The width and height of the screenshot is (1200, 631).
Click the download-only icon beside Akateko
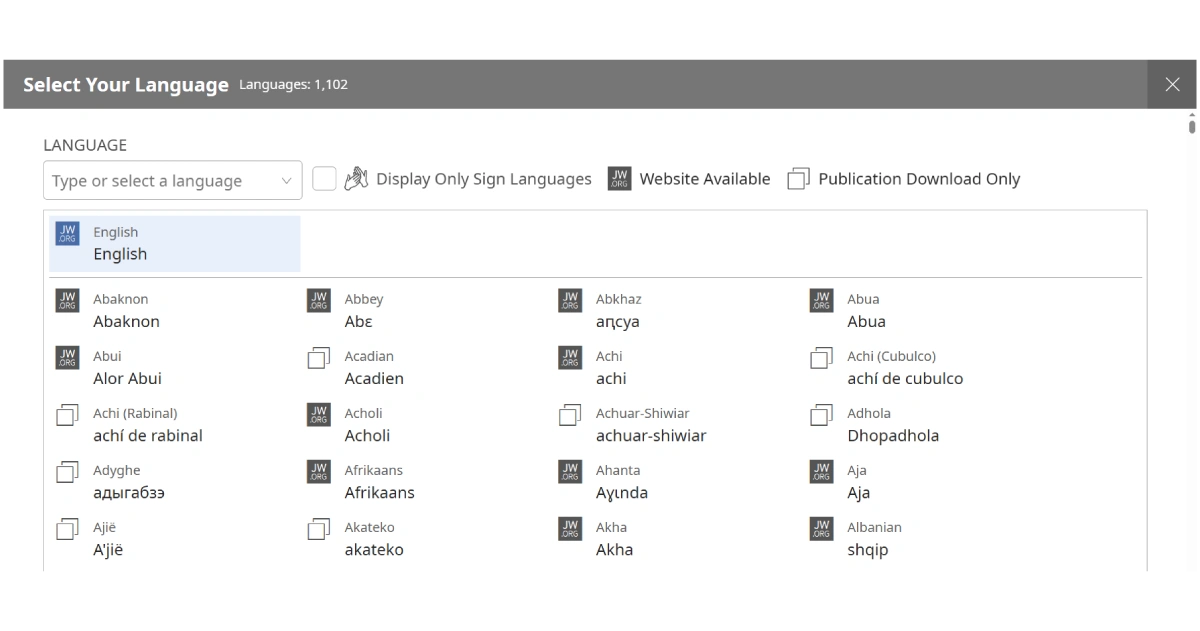319,529
